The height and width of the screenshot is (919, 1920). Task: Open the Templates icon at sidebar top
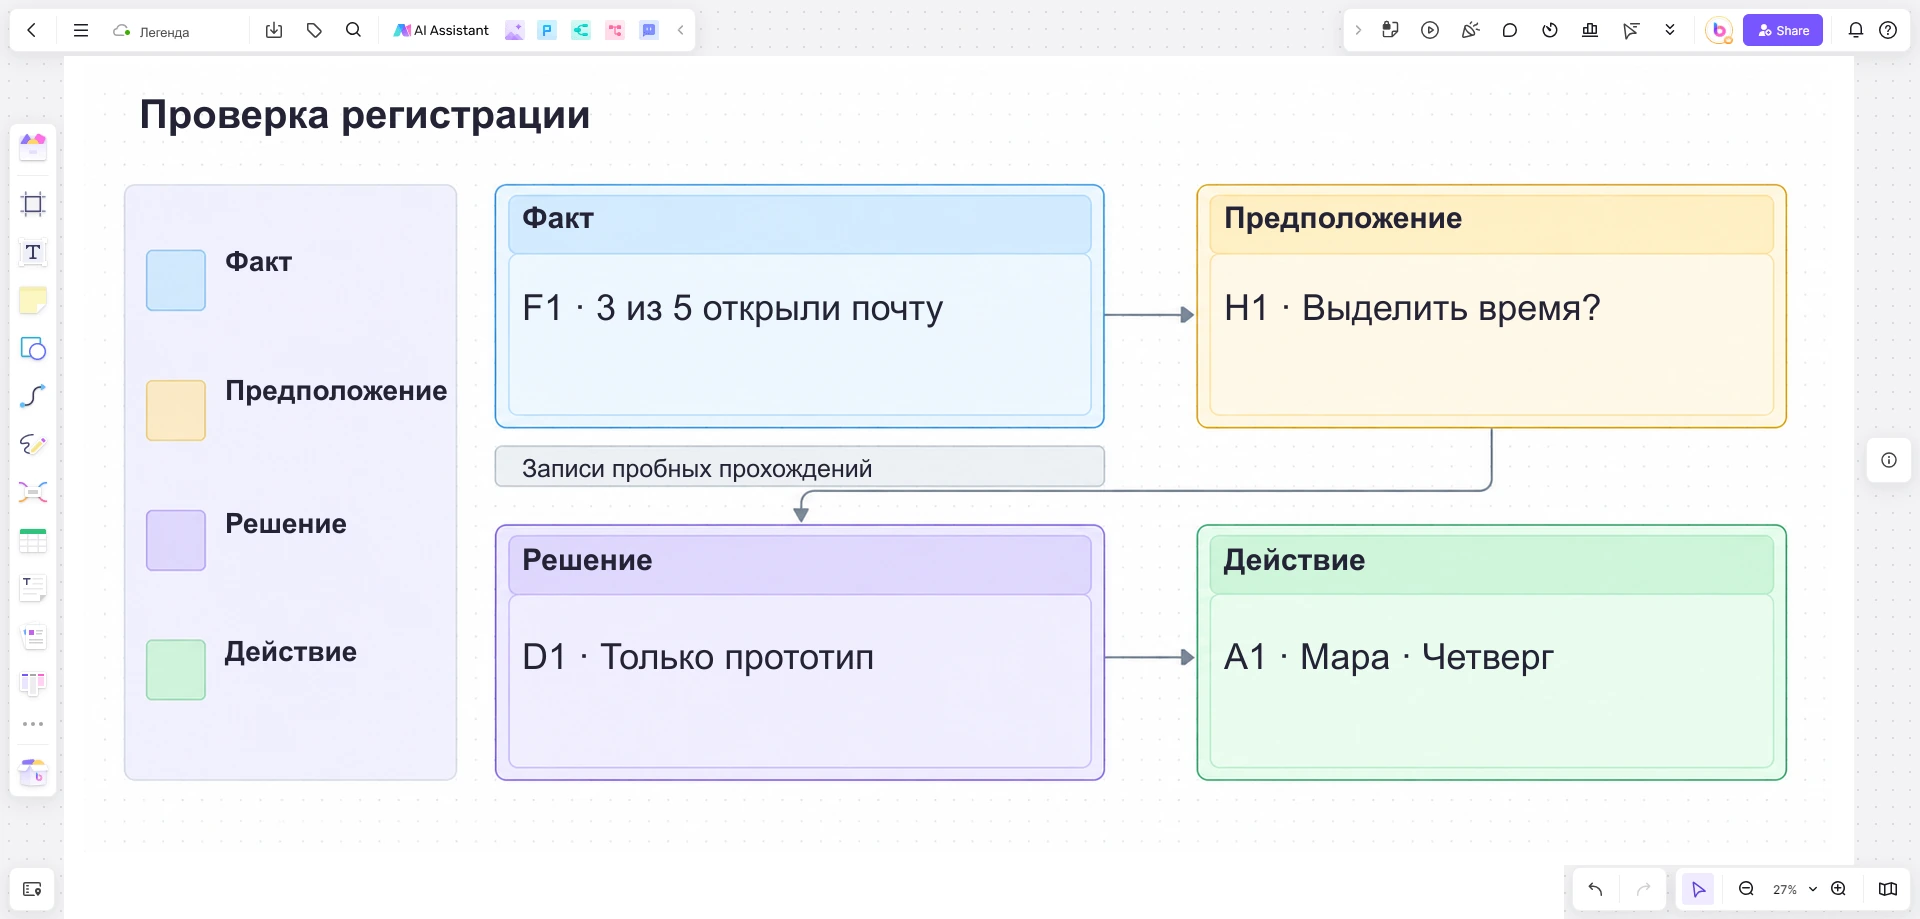coord(33,147)
